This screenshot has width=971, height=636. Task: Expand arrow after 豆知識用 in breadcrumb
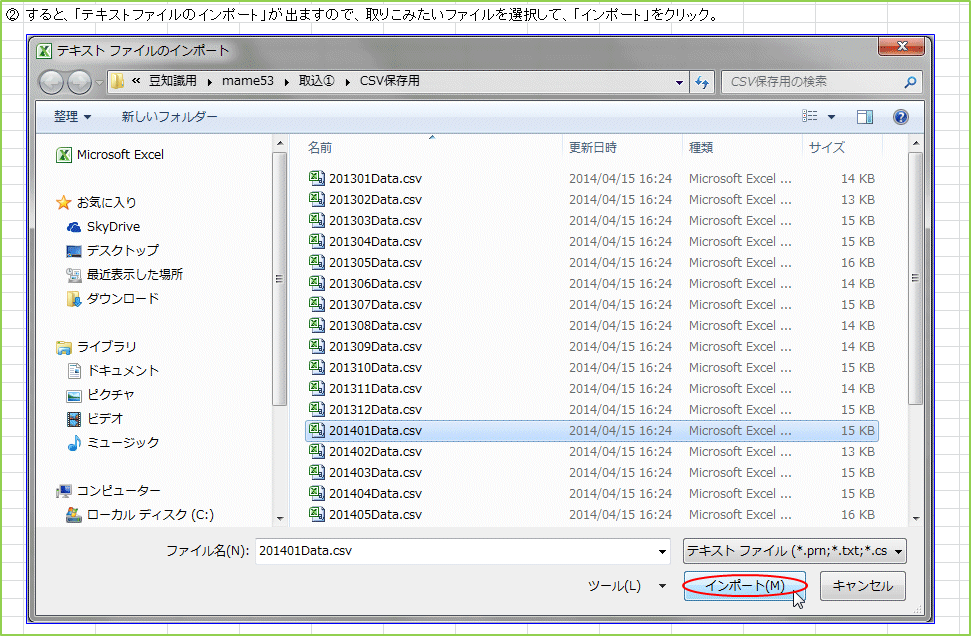coord(209,82)
